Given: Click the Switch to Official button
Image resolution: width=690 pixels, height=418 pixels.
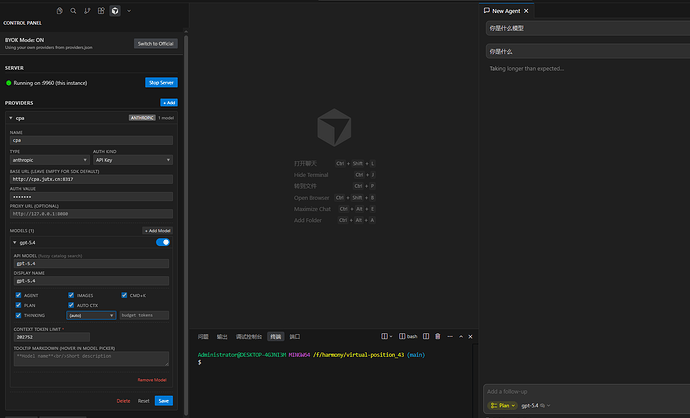Looking at the screenshot, I should 156,44.
